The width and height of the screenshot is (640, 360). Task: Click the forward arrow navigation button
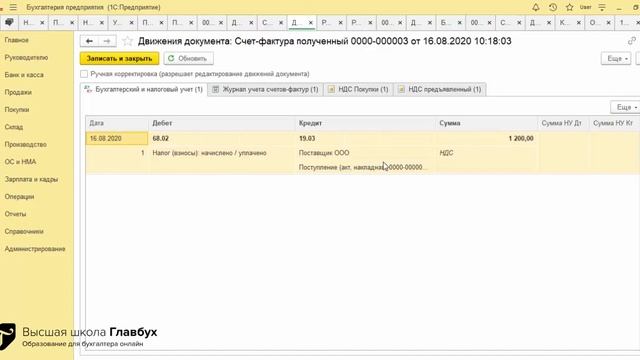(107, 41)
